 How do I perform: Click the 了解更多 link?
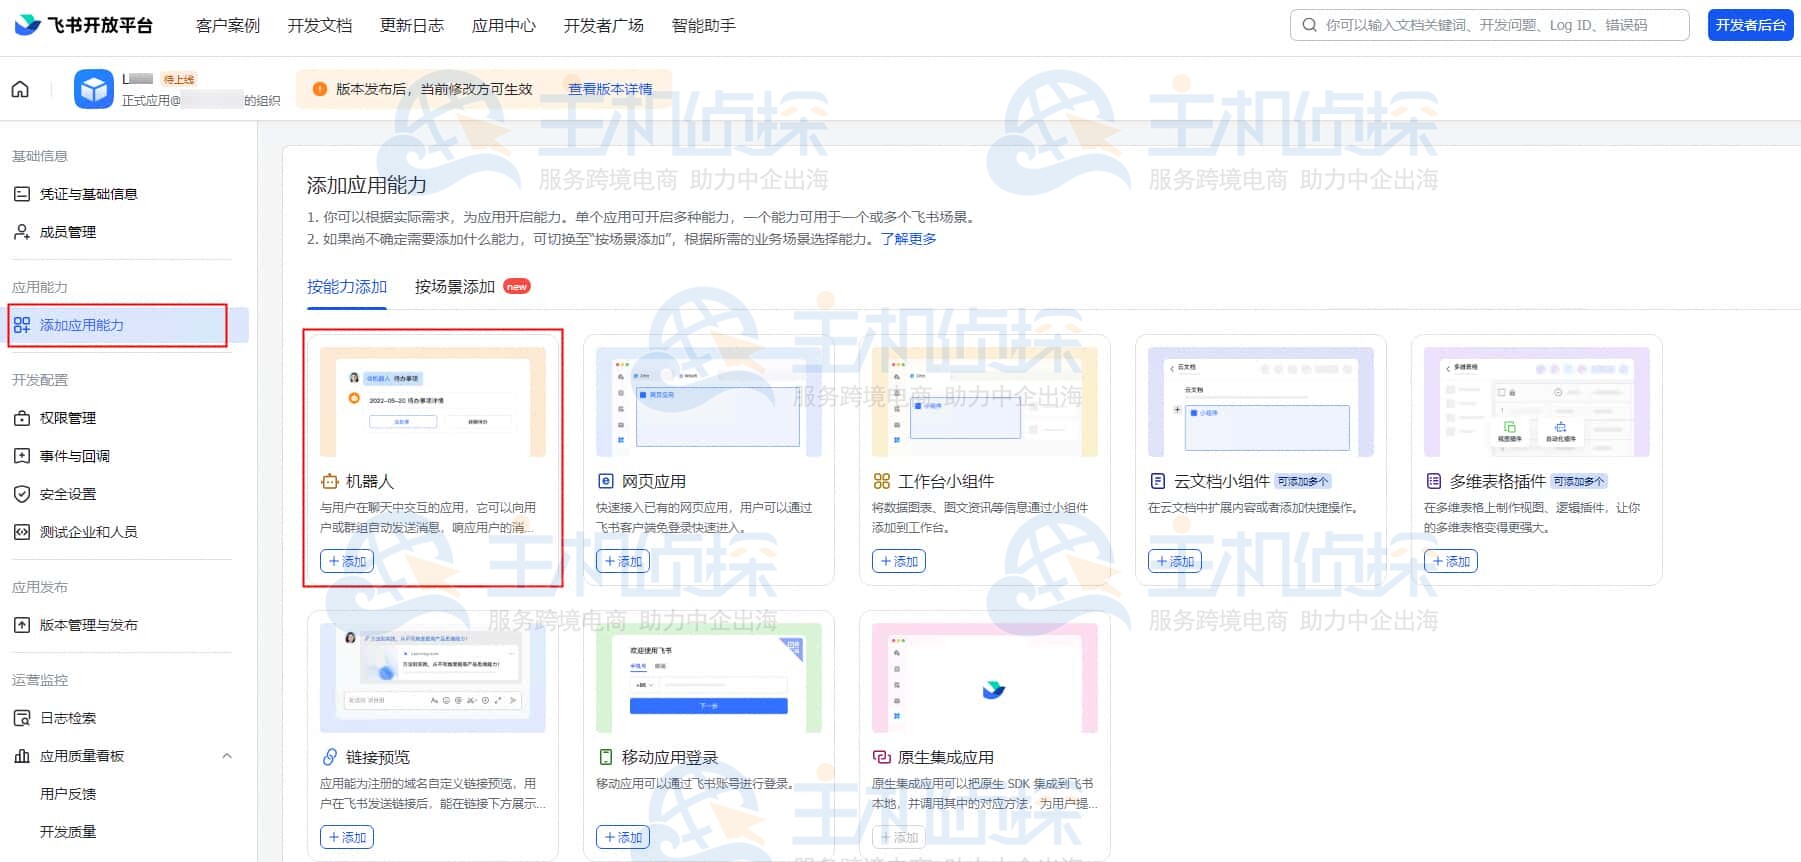908,239
